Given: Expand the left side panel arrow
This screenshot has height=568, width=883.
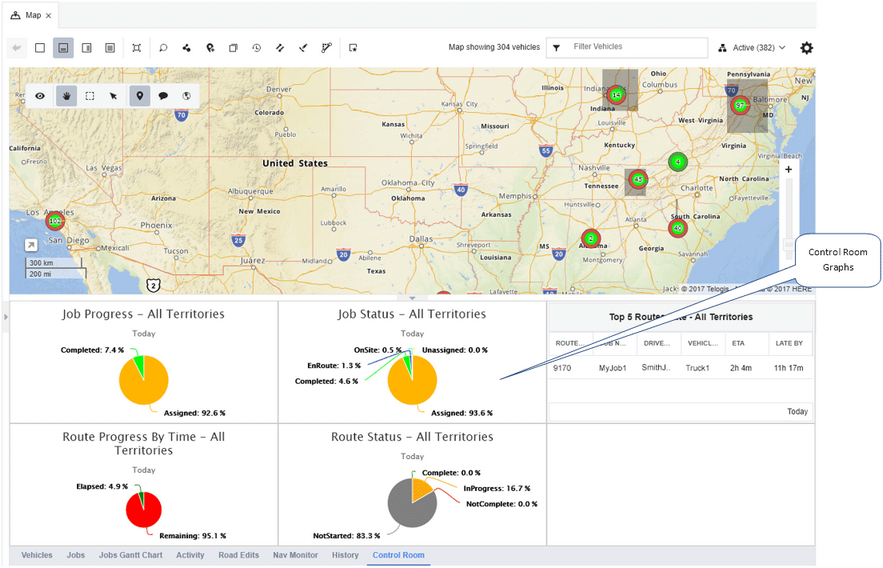Looking at the screenshot, I should pos(6,317).
